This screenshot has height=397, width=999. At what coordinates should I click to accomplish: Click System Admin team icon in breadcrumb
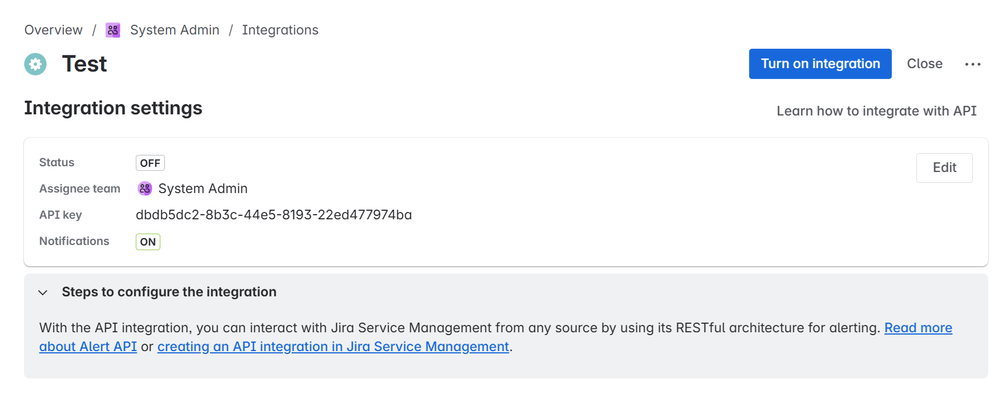pos(113,30)
